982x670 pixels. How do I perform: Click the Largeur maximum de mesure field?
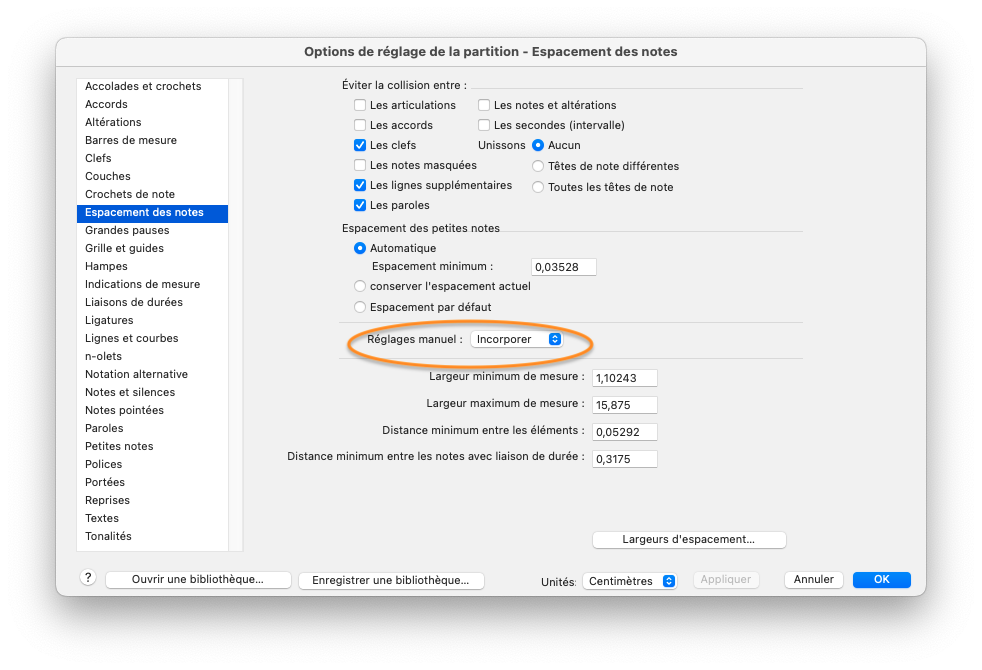point(624,405)
